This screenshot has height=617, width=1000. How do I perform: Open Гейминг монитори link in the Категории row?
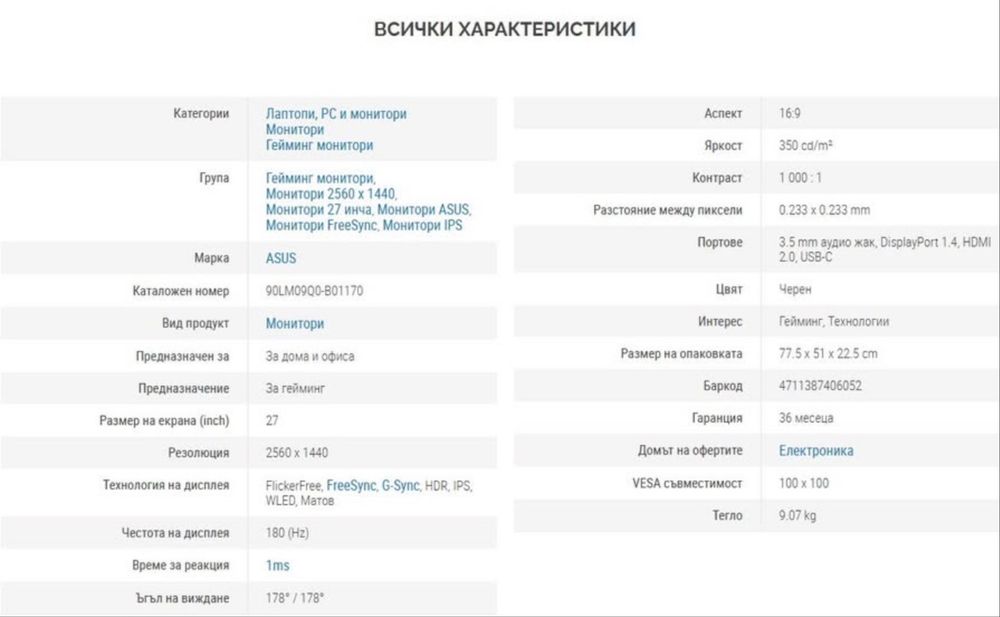319,145
